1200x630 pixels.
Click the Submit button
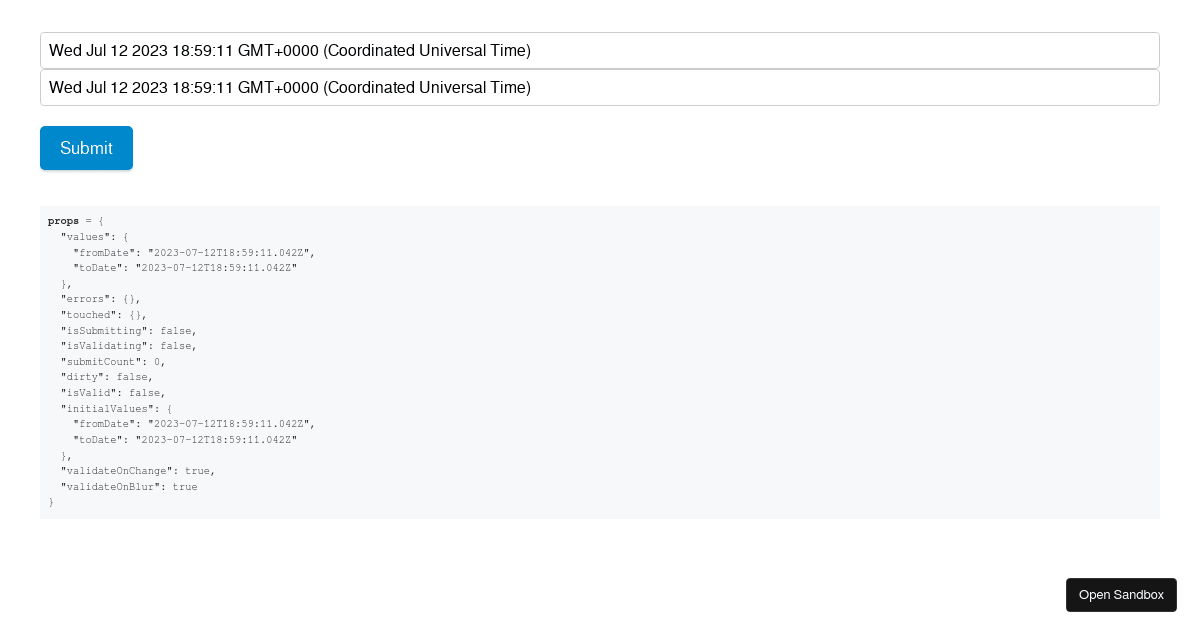pos(86,147)
